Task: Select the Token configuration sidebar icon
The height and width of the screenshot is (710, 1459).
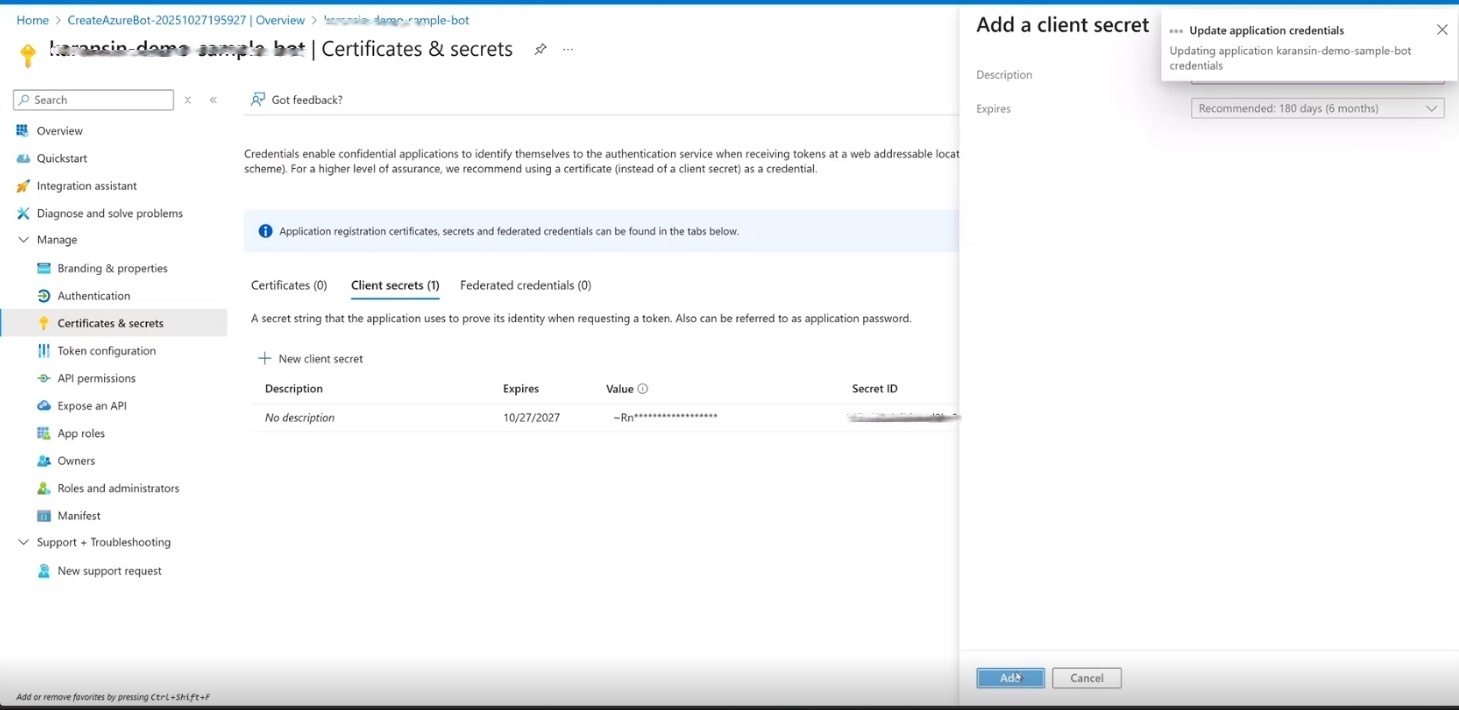Action: tap(46, 350)
